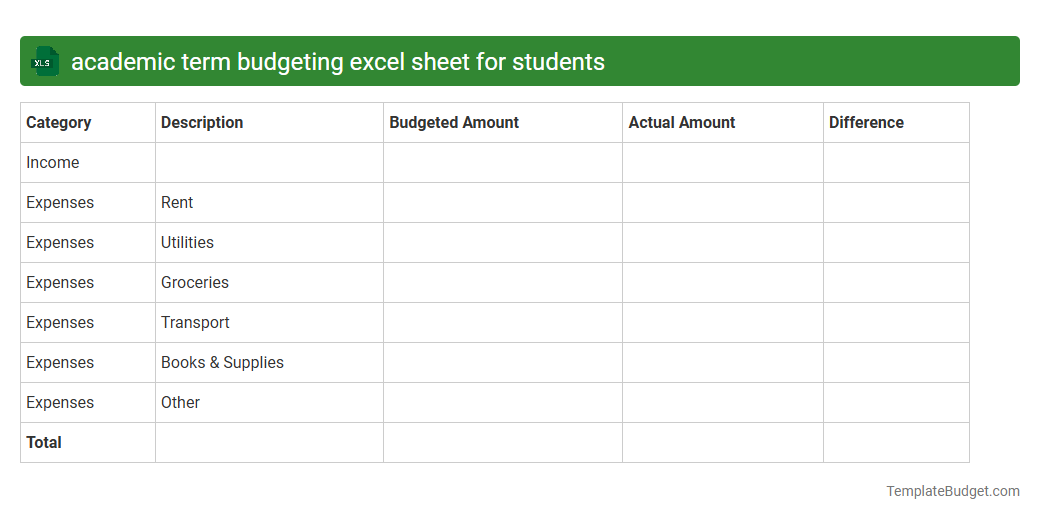Select the Rent description cell
Viewport: 1040px width, 520px height.
click(269, 203)
